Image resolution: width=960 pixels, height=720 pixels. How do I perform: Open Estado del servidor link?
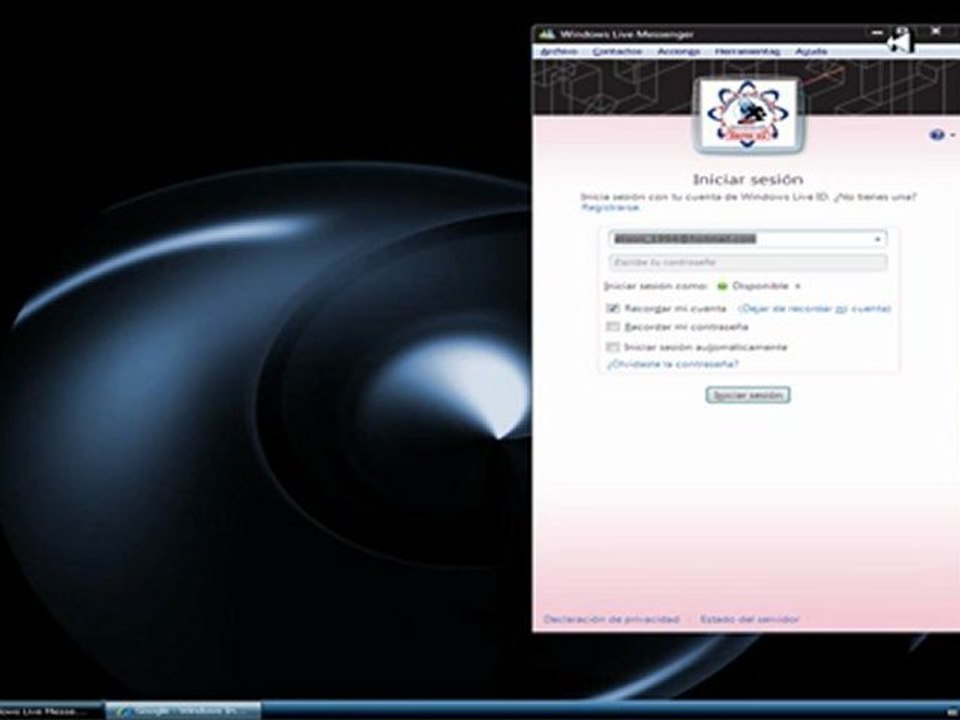click(x=749, y=619)
